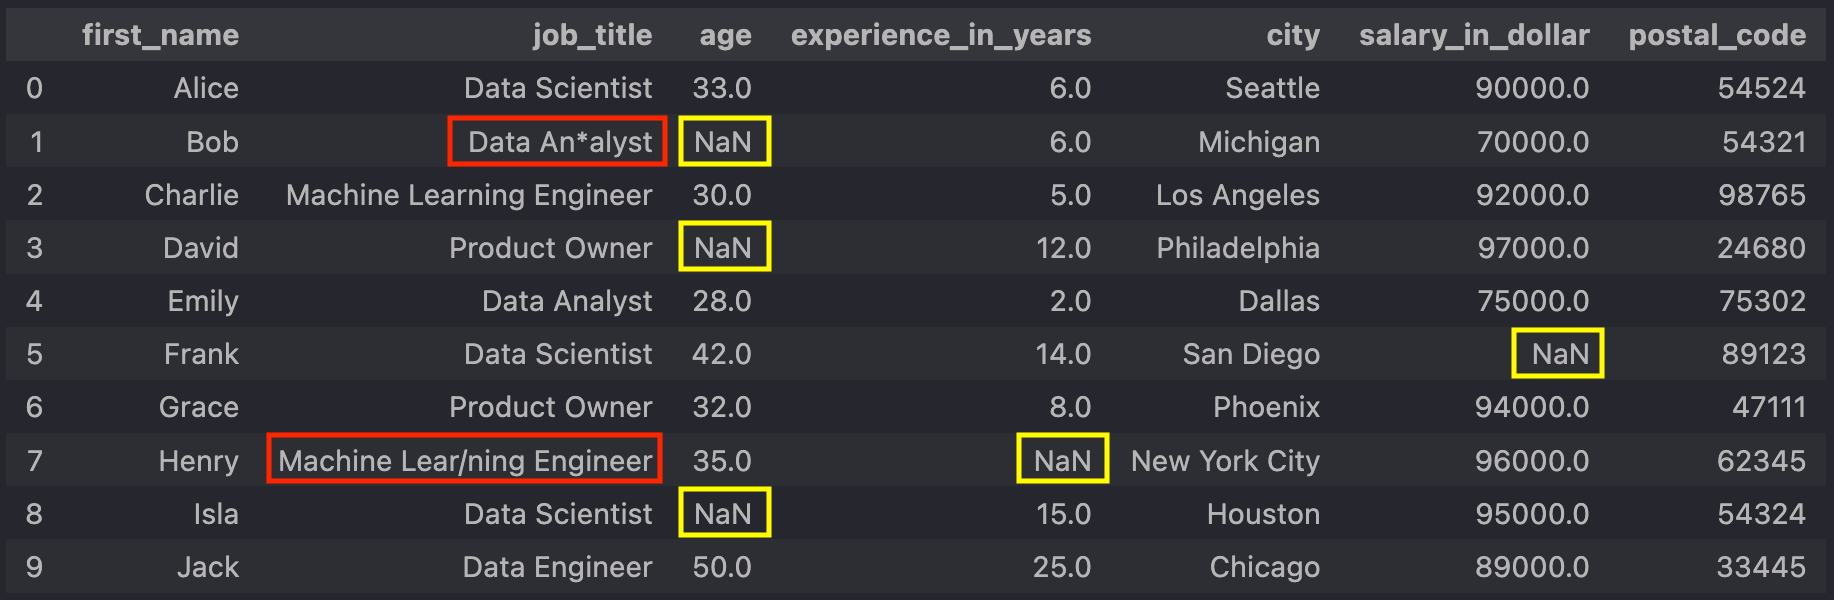Select the 33445 postal code cell

[x=1761, y=566]
